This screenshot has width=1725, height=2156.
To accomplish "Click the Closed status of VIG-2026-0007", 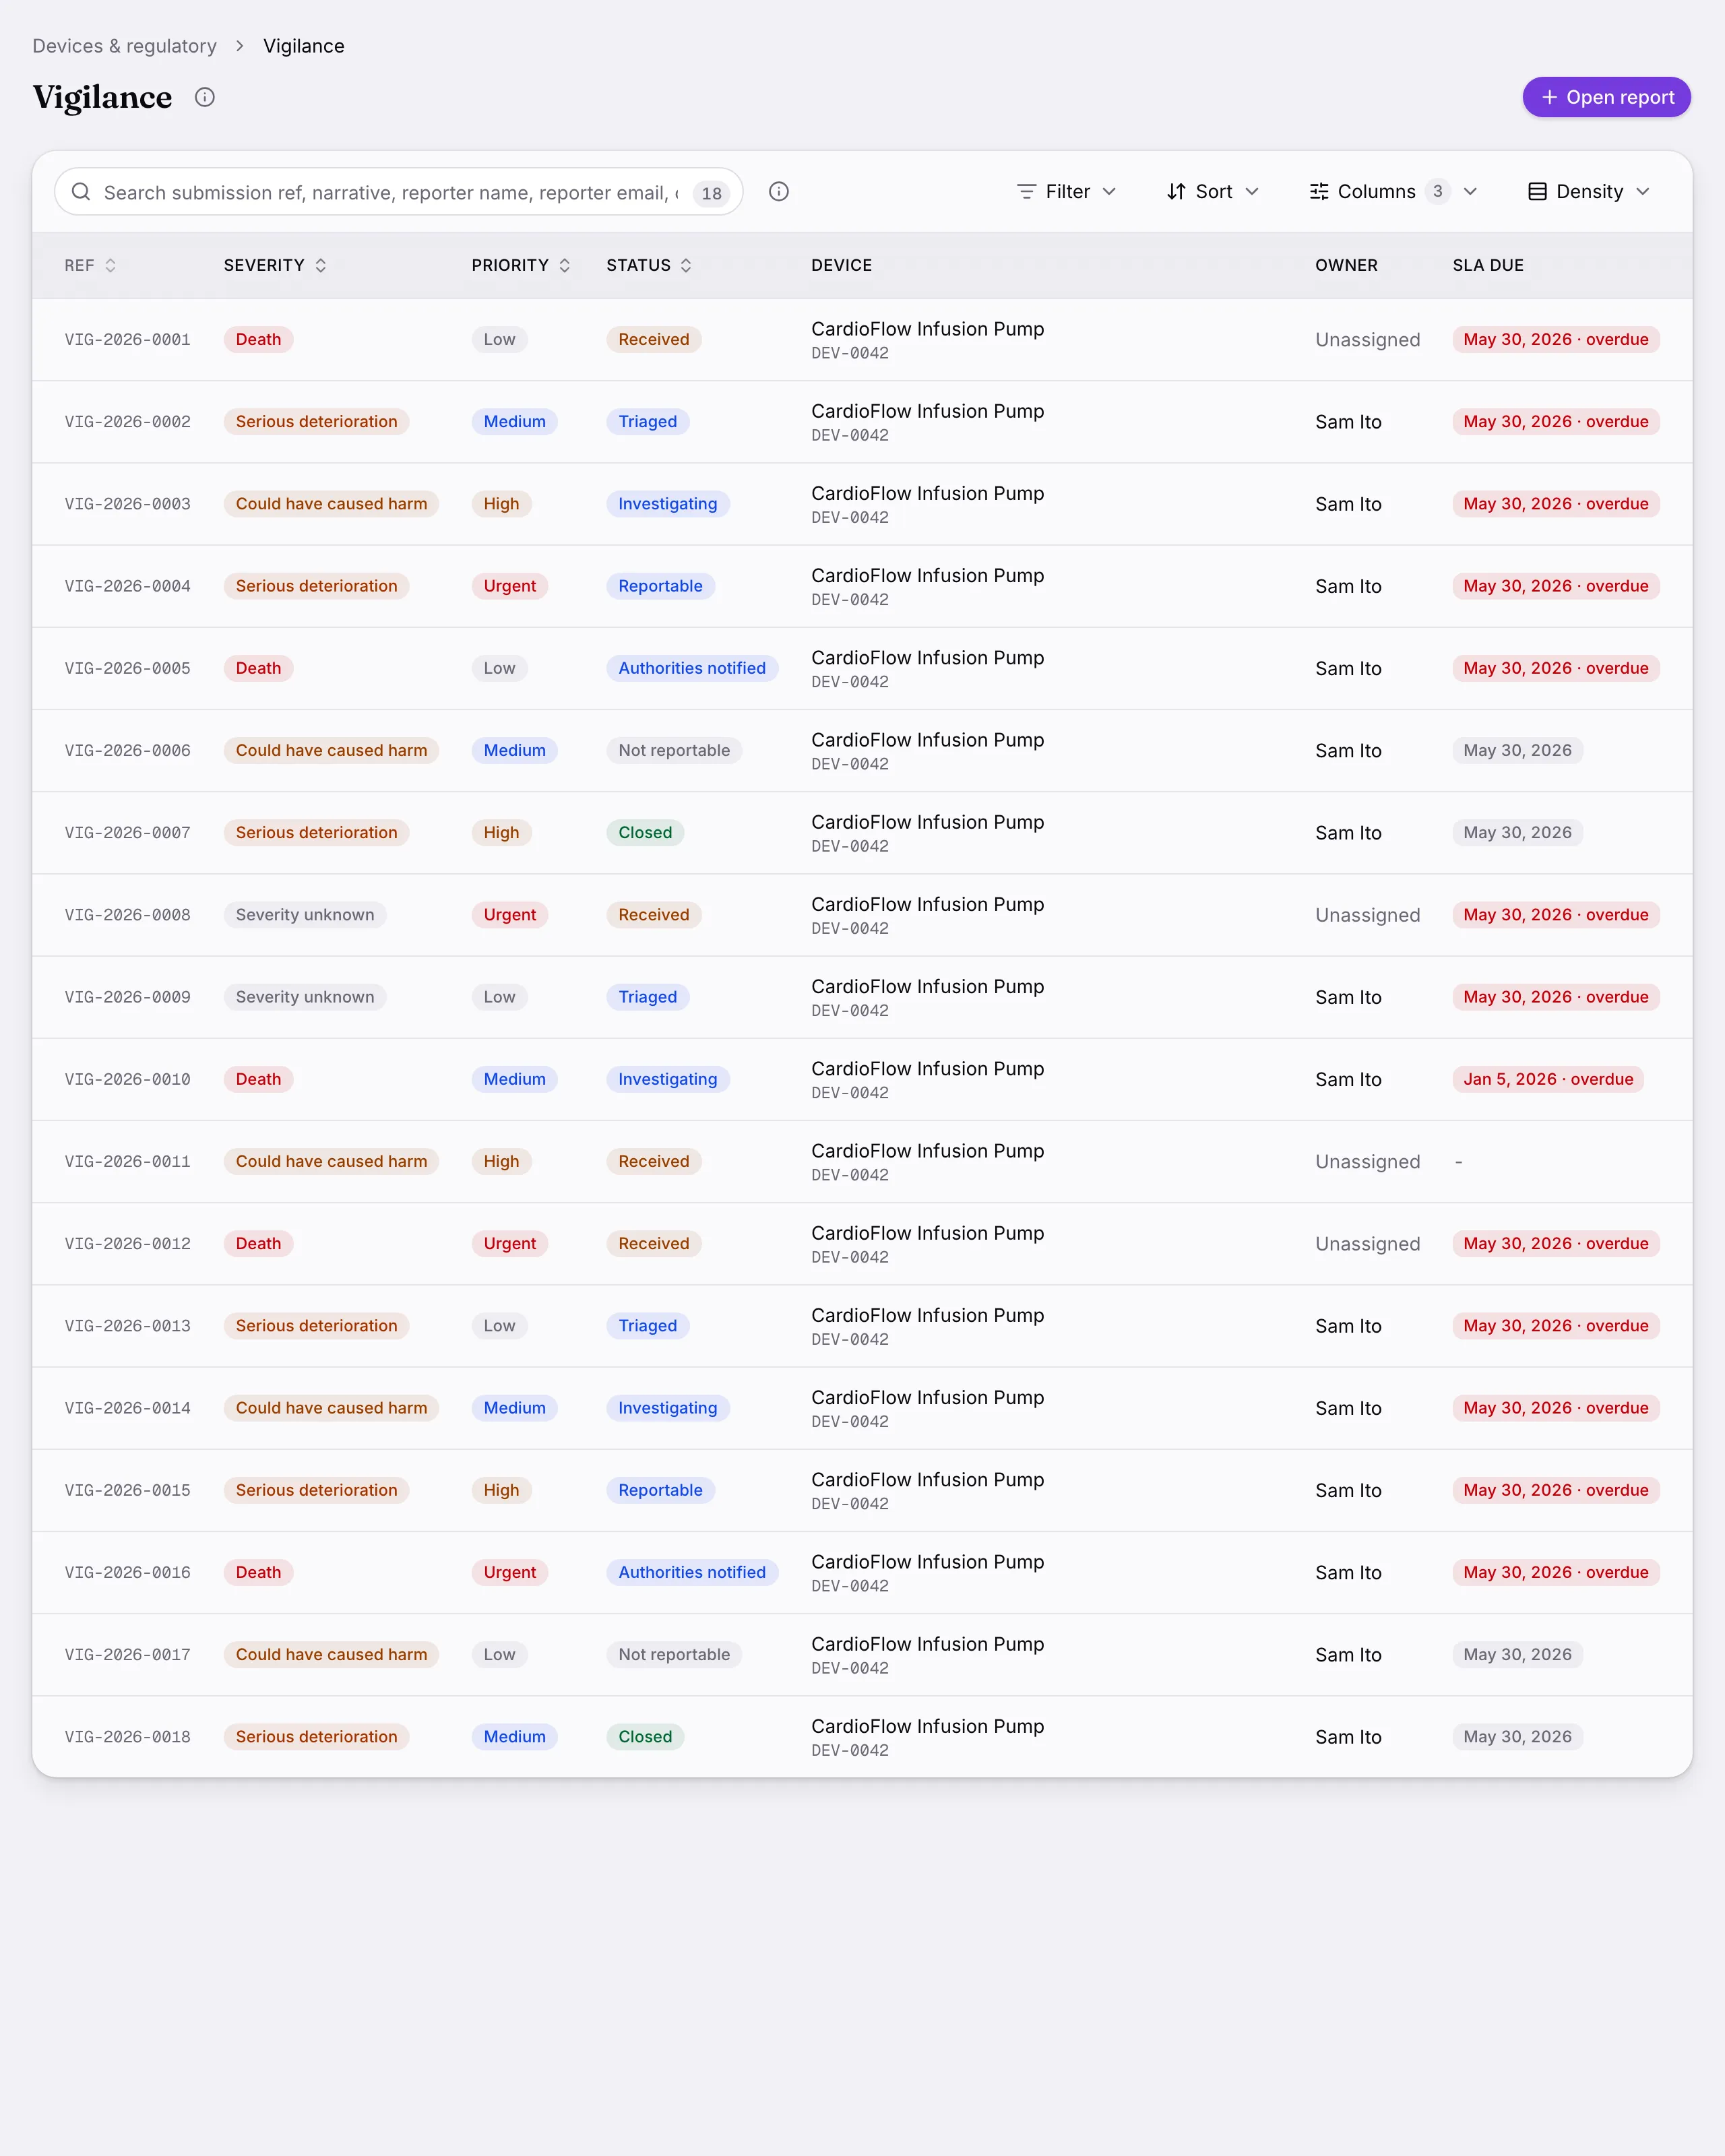I will pos(645,833).
